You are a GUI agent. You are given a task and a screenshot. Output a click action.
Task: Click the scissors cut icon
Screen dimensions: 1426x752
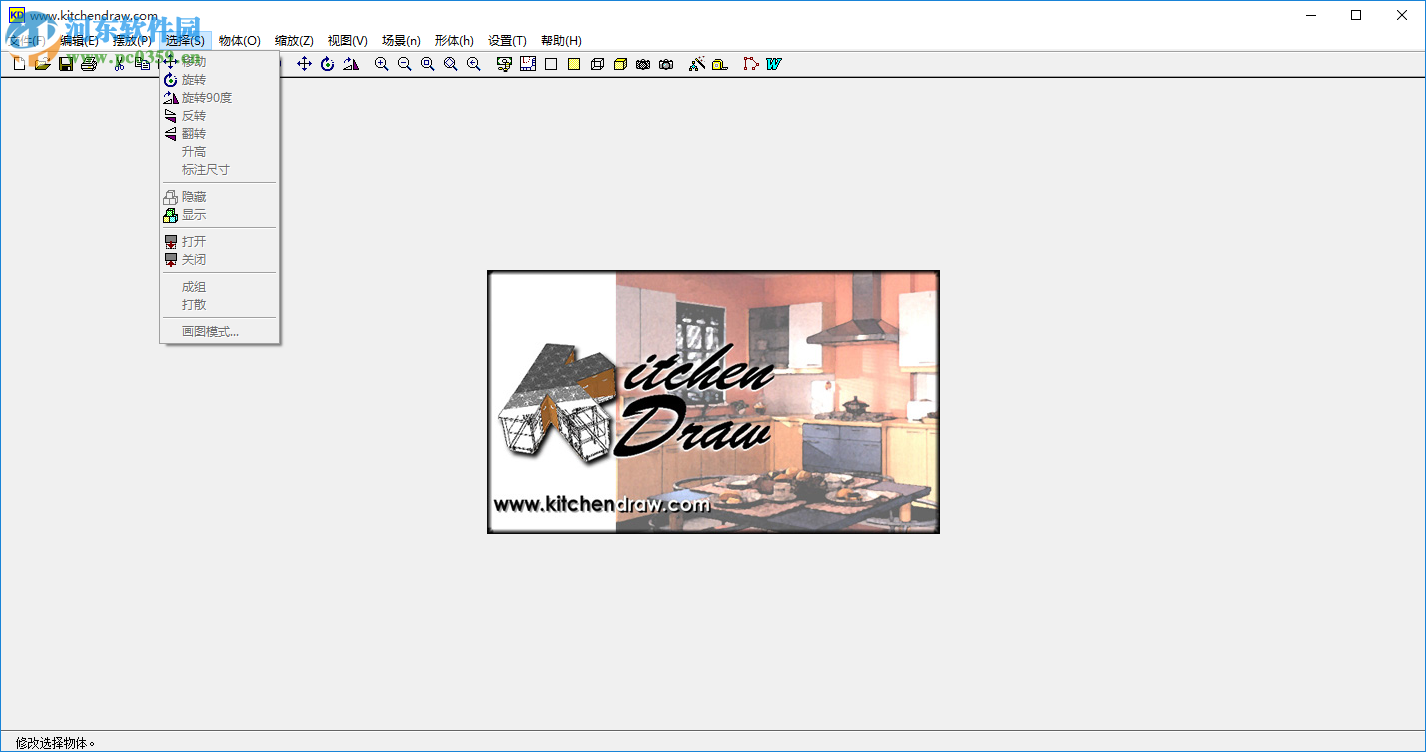click(119, 64)
